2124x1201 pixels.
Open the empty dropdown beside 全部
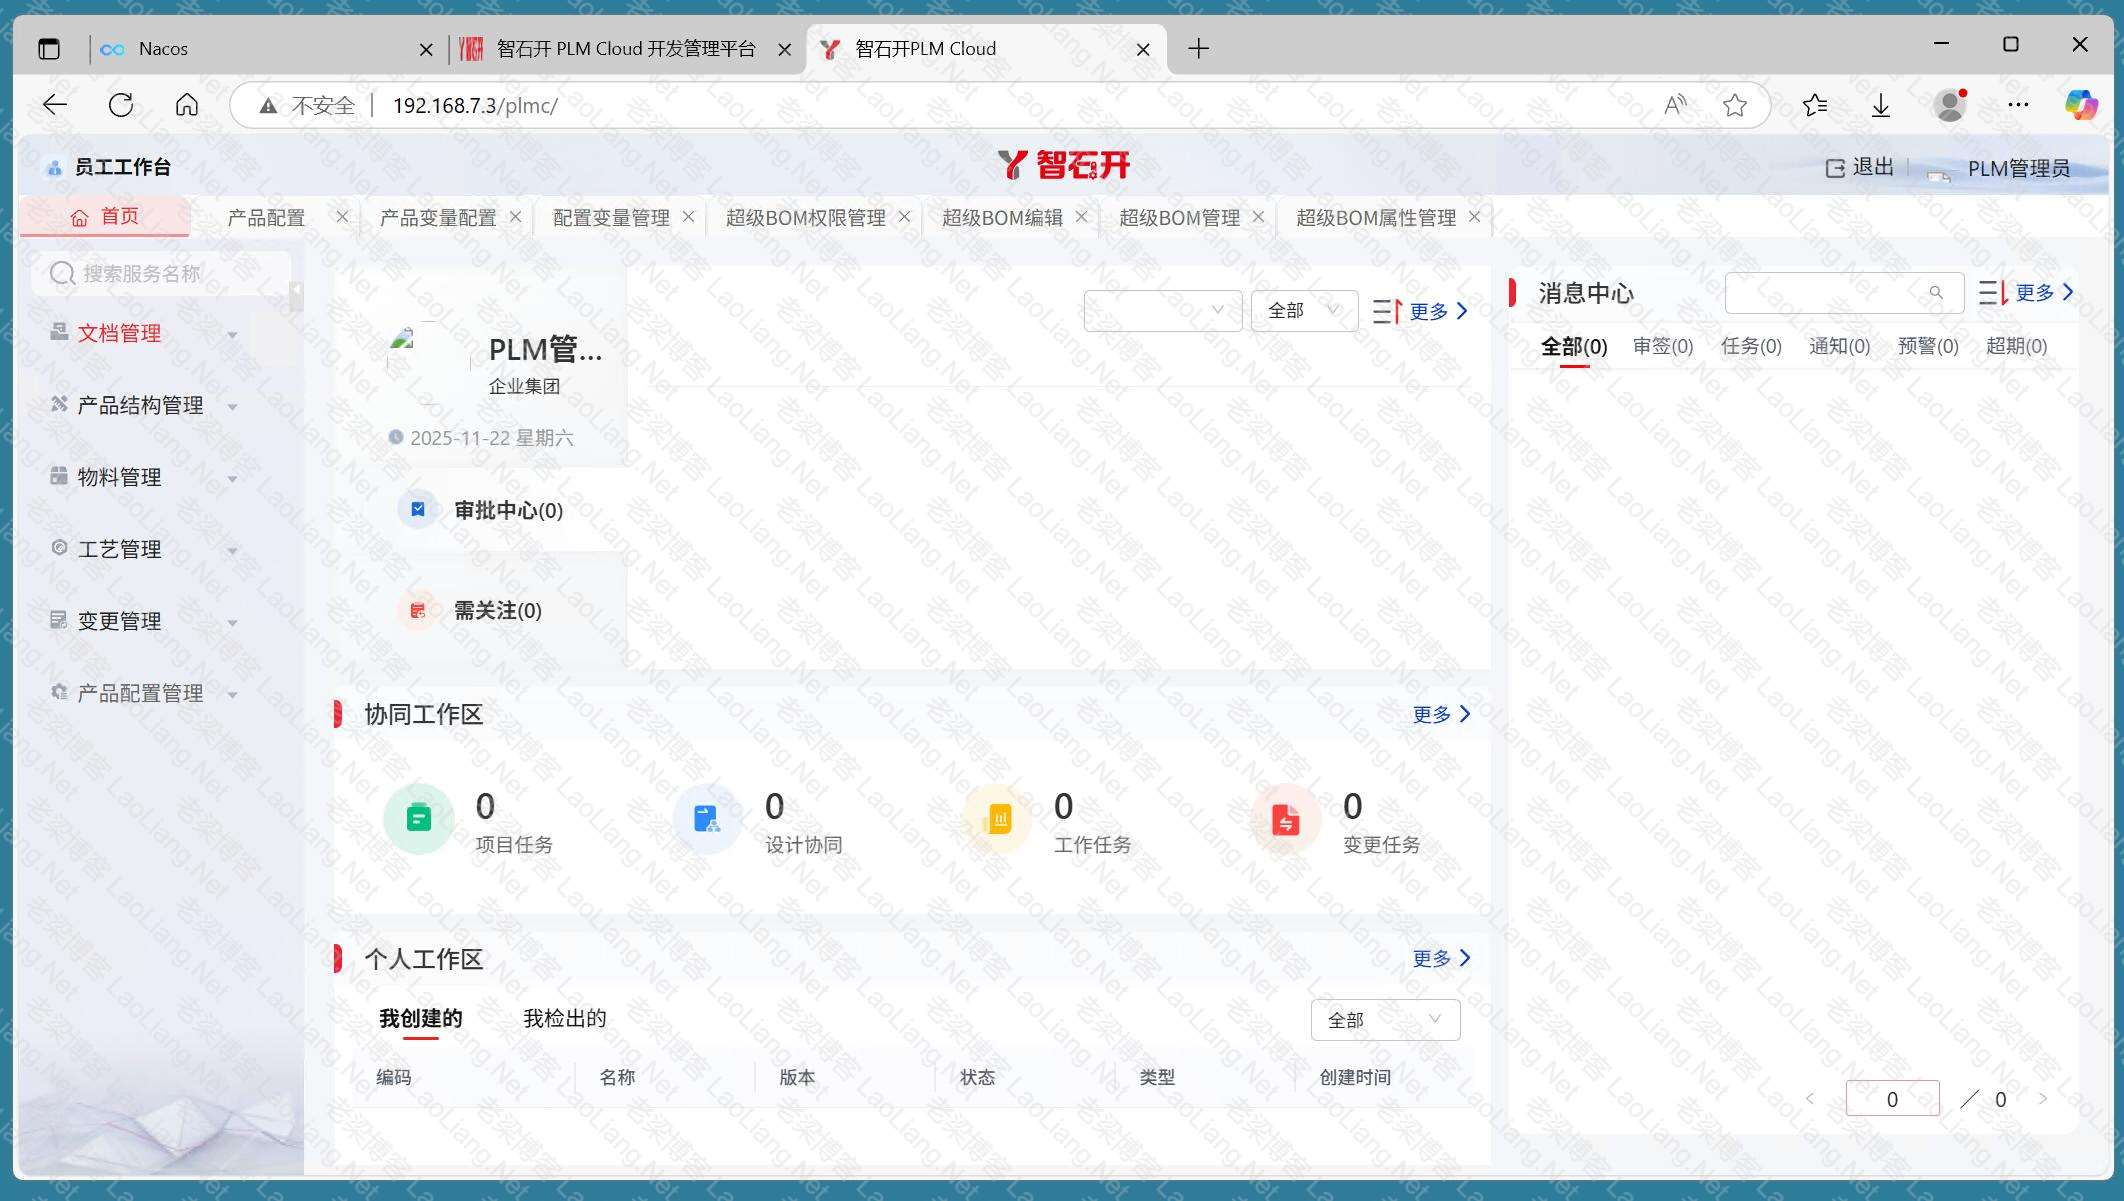[x=1162, y=311]
